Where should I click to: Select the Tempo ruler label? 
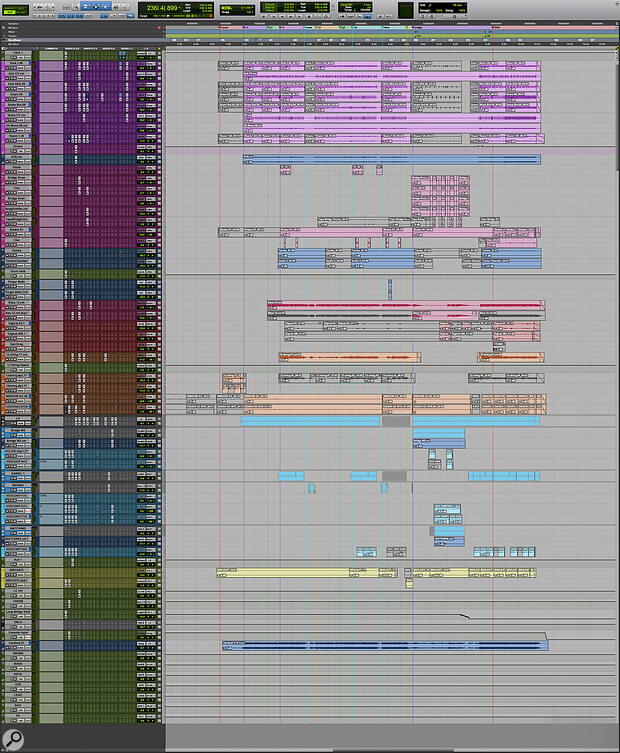pos(12,36)
